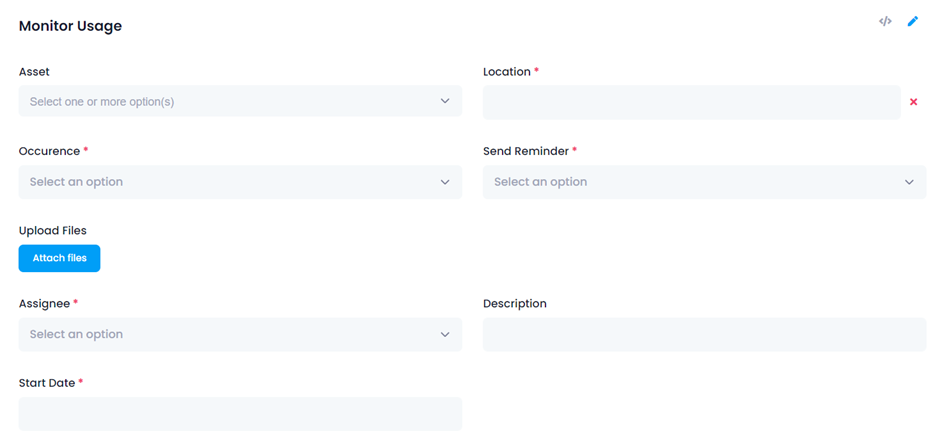Click the Upload Files label
Viewport: 940px width, 438px height.
53,231
